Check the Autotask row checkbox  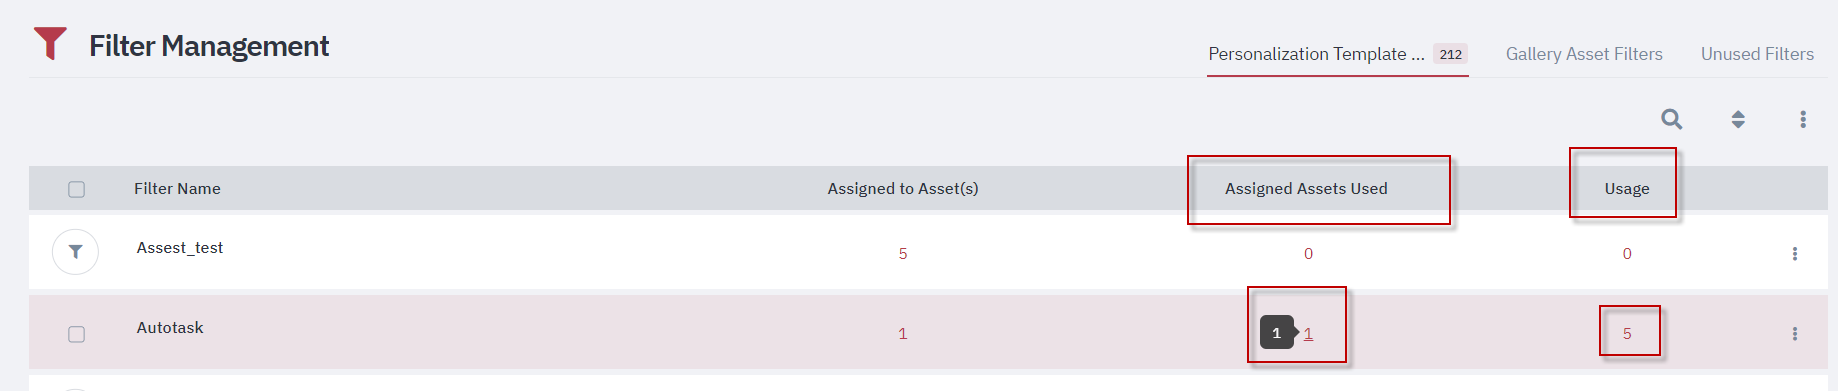tap(76, 334)
